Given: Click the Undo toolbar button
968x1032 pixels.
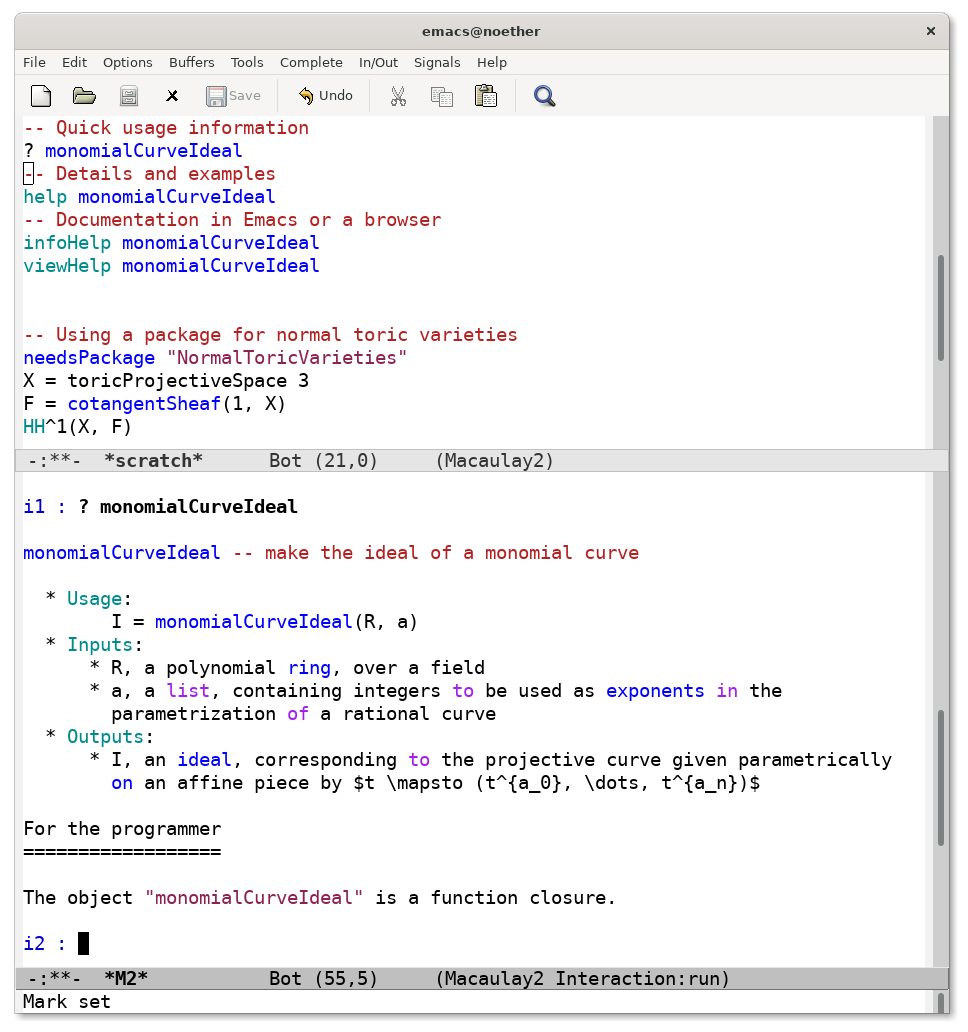Looking at the screenshot, I should pos(325,96).
